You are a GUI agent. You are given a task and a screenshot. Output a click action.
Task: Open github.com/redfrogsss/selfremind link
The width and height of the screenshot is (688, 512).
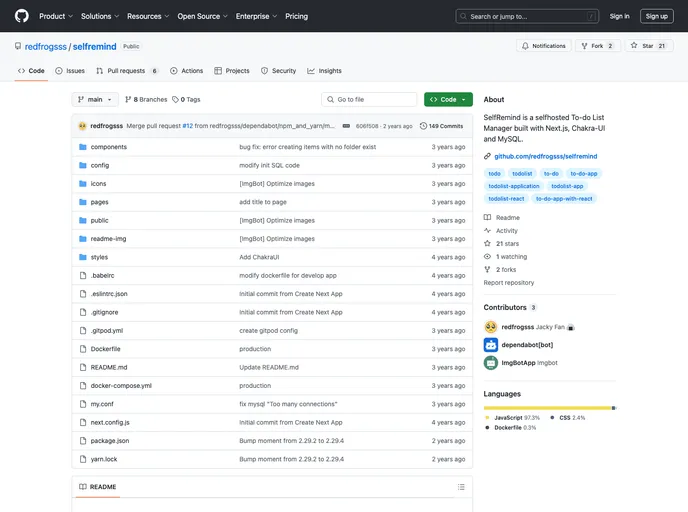545,156
